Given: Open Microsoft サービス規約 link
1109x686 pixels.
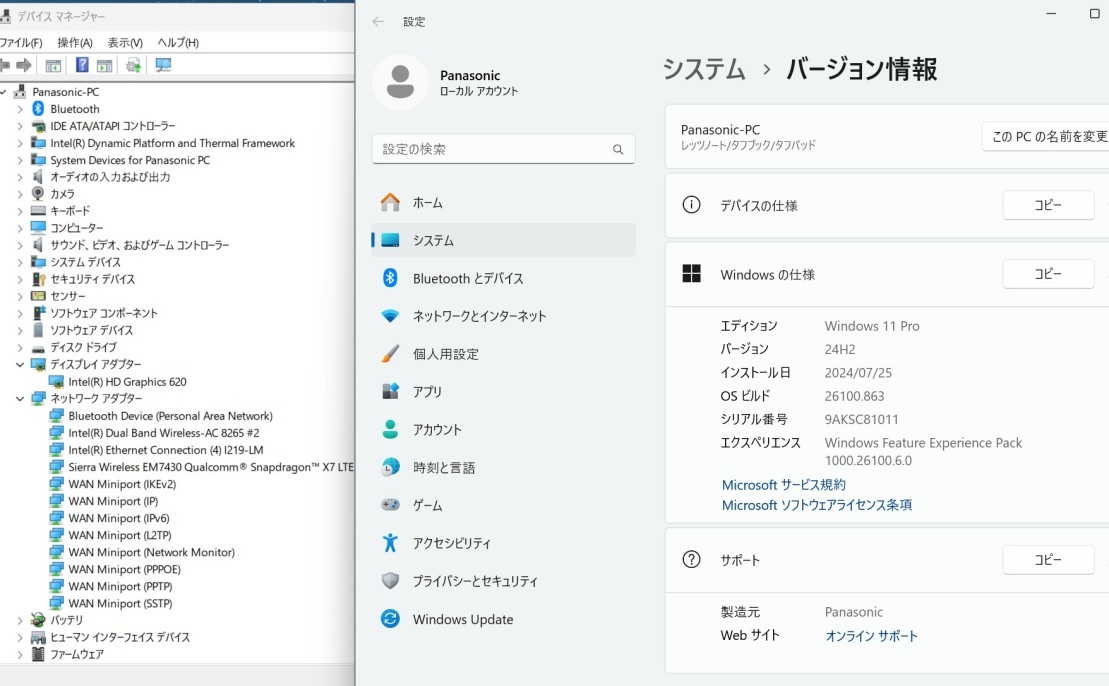Looking at the screenshot, I should tap(783, 485).
